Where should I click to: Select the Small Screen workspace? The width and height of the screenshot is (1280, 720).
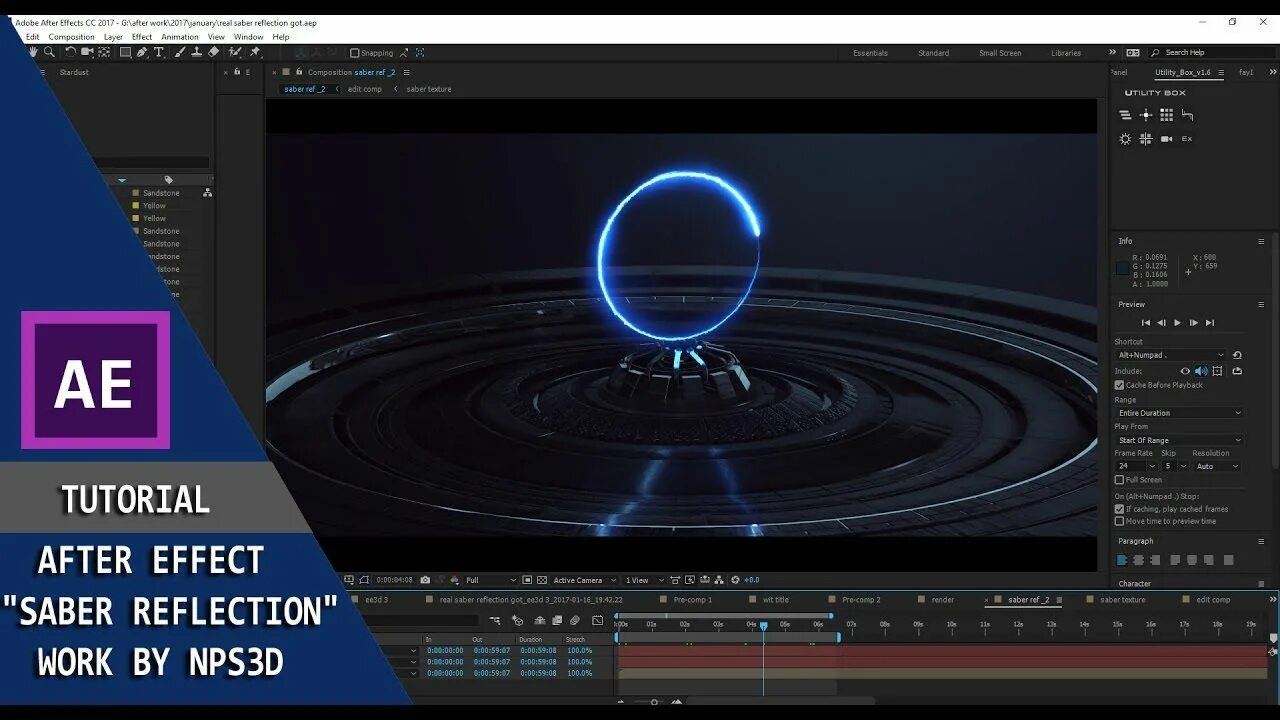(1000, 53)
